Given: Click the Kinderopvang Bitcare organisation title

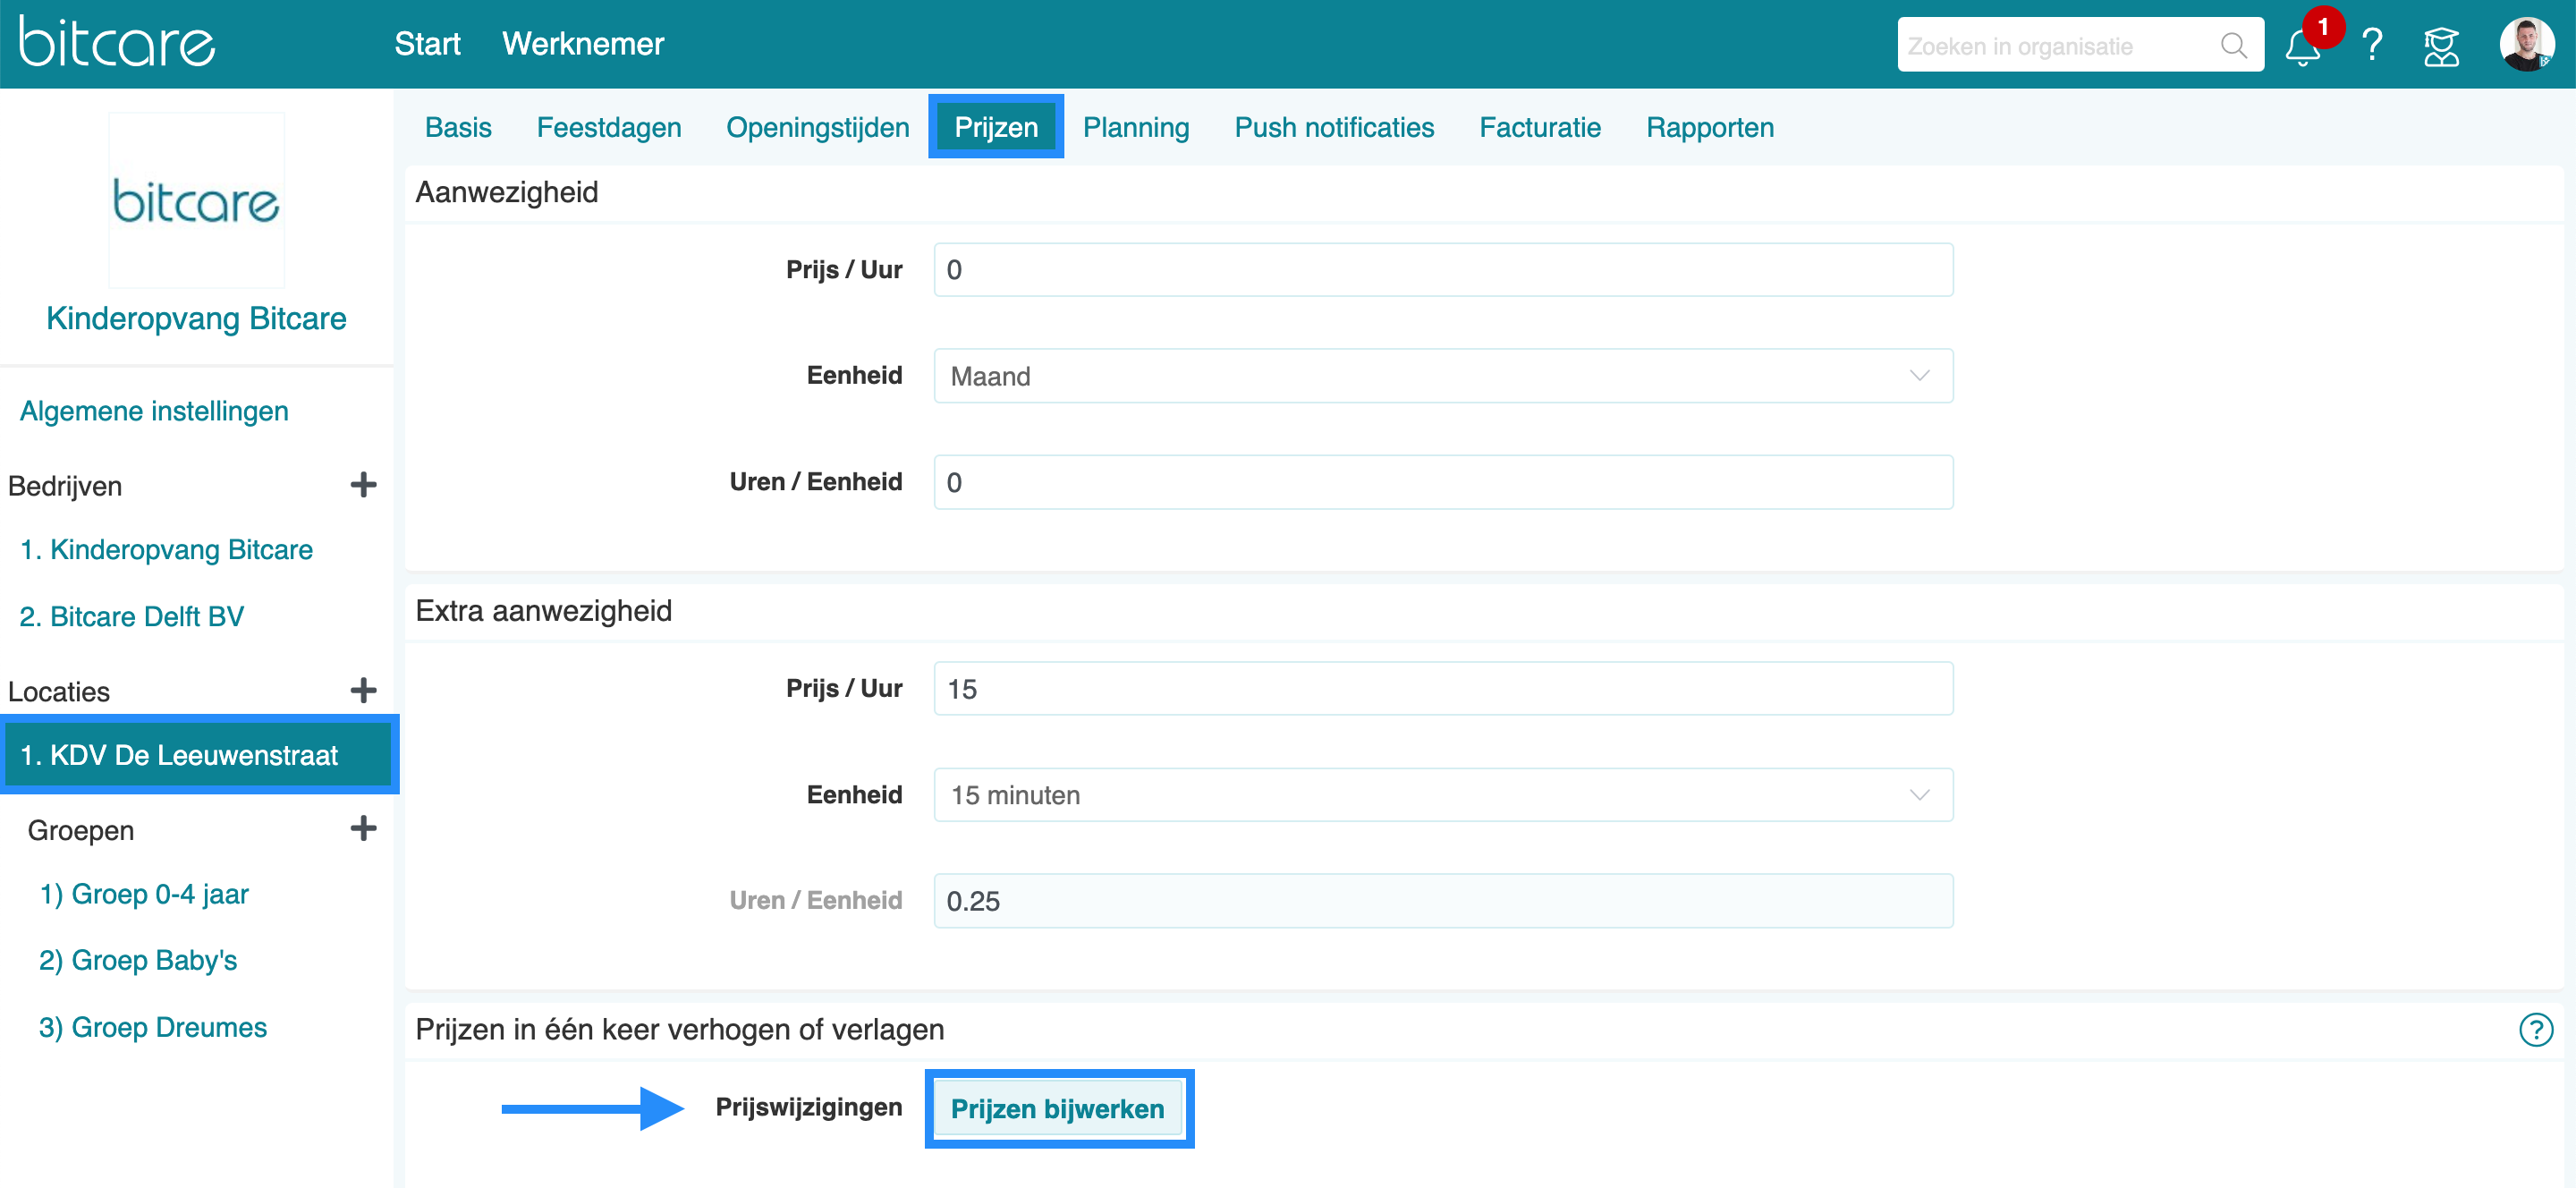Looking at the screenshot, I should point(196,318).
